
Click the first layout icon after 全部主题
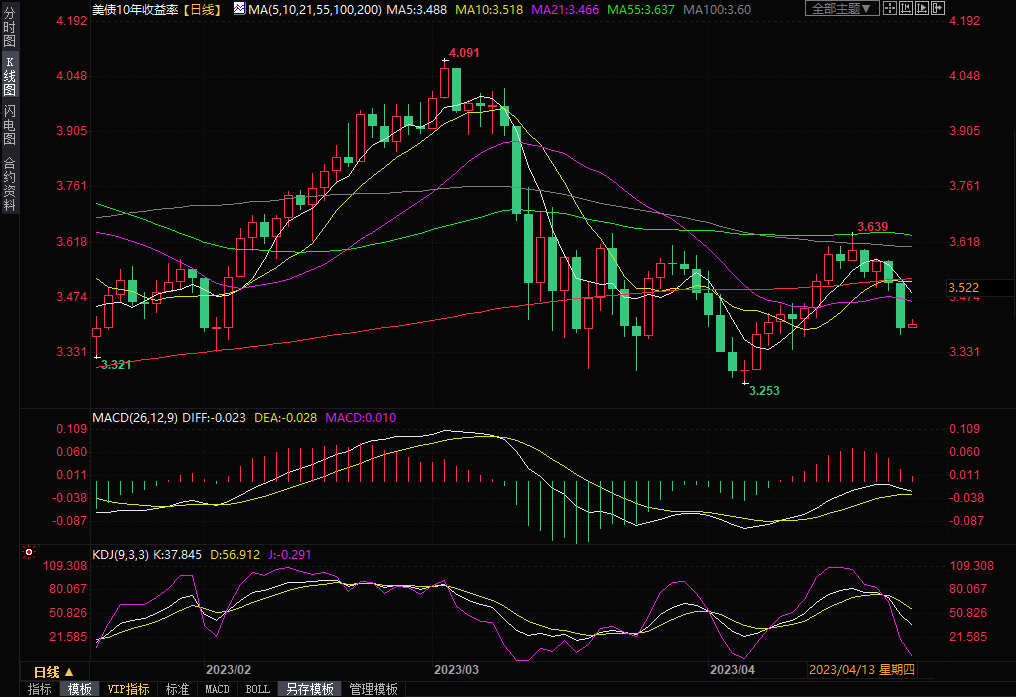(891, 9)
